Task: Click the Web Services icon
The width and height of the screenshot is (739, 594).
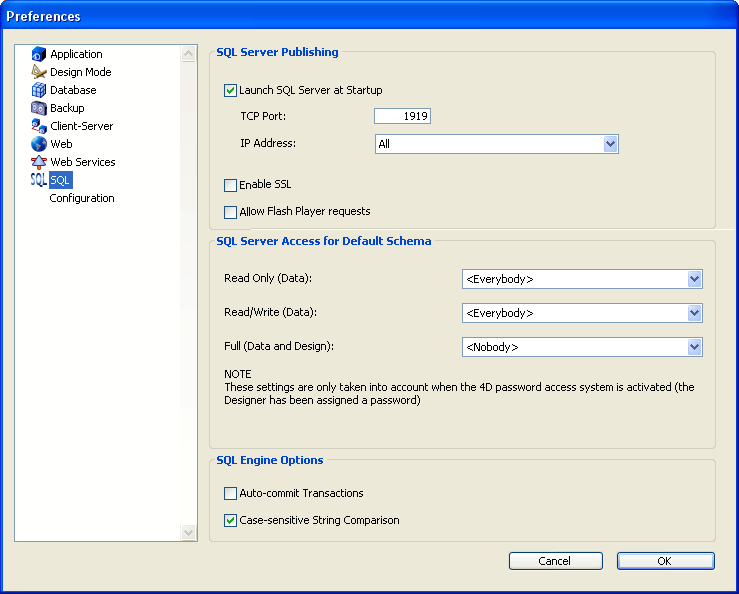Action: tap(39, 162)
